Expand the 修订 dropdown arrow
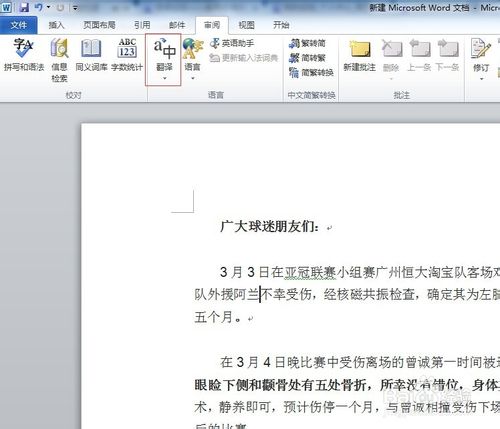This screenshot has width=500, height=429. point(481,79)
